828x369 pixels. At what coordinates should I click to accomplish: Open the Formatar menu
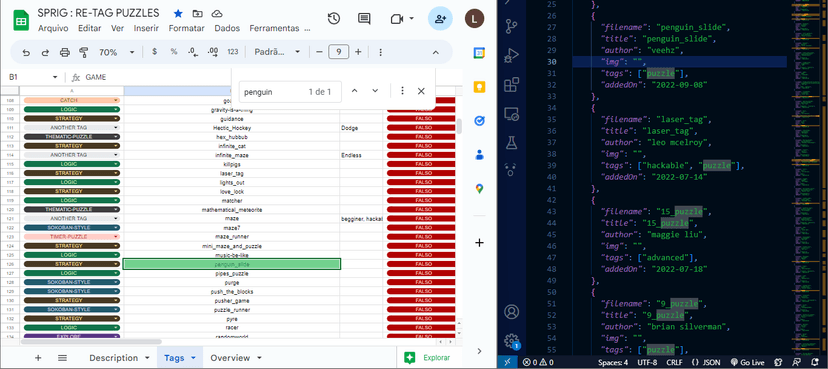(x=186, y=29)
